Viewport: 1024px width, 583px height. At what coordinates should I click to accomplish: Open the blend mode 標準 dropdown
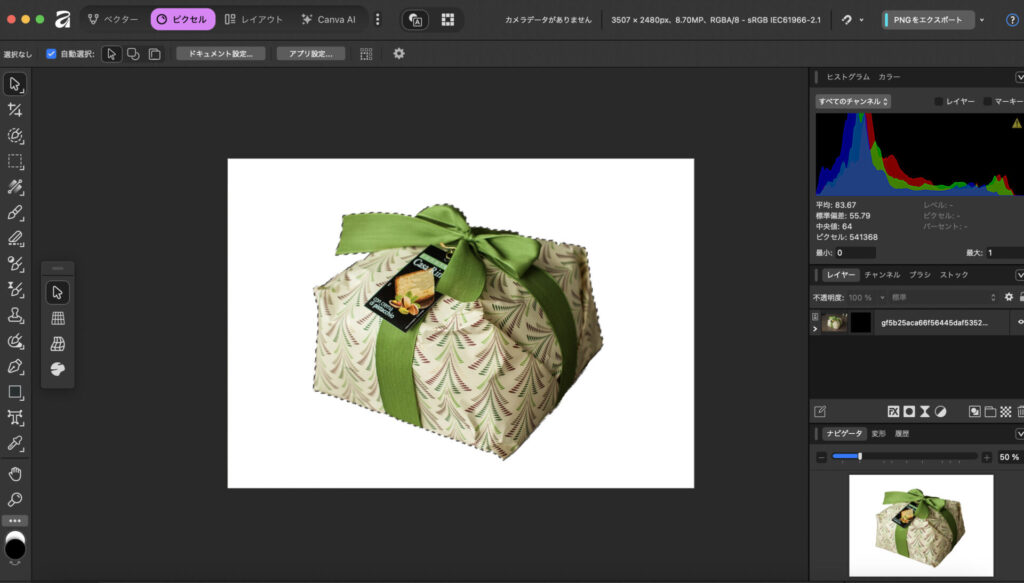click(x=942, y=297)
